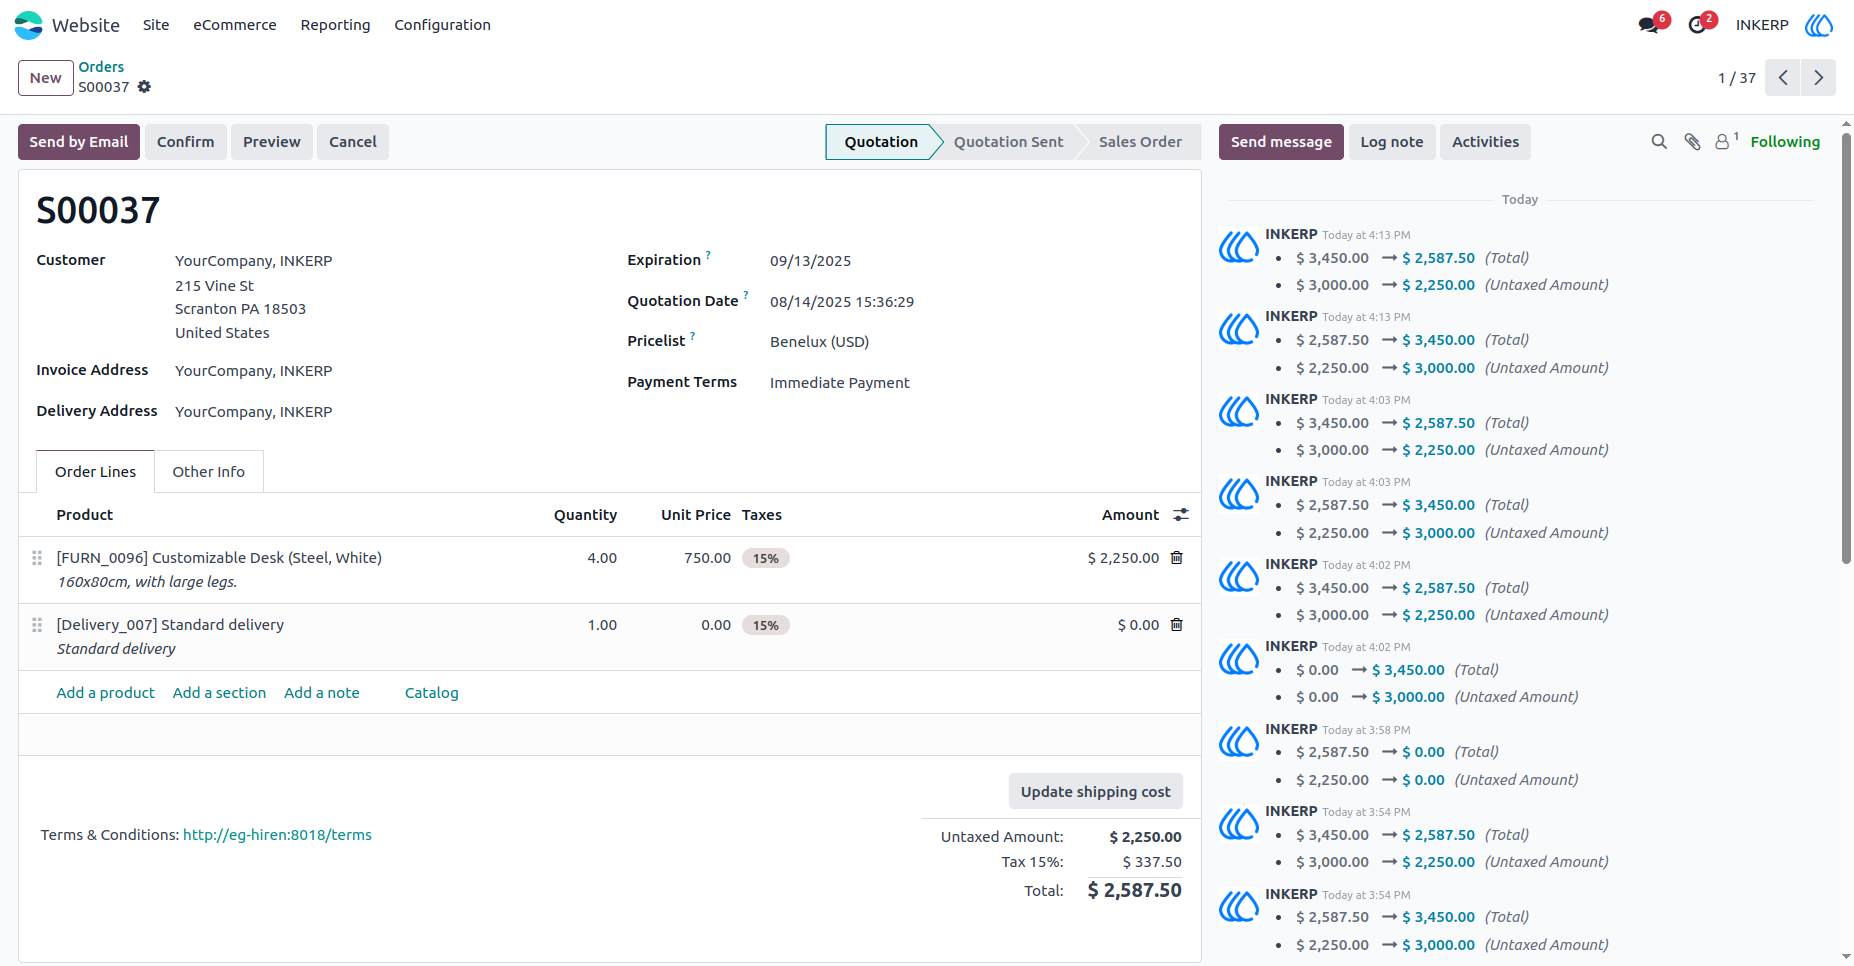The height and width of the screenshot is (966, 1854).
Task: Open the Pricelist field Benelux (USD)
Action: pyautogui.click(x=820, y=342)
